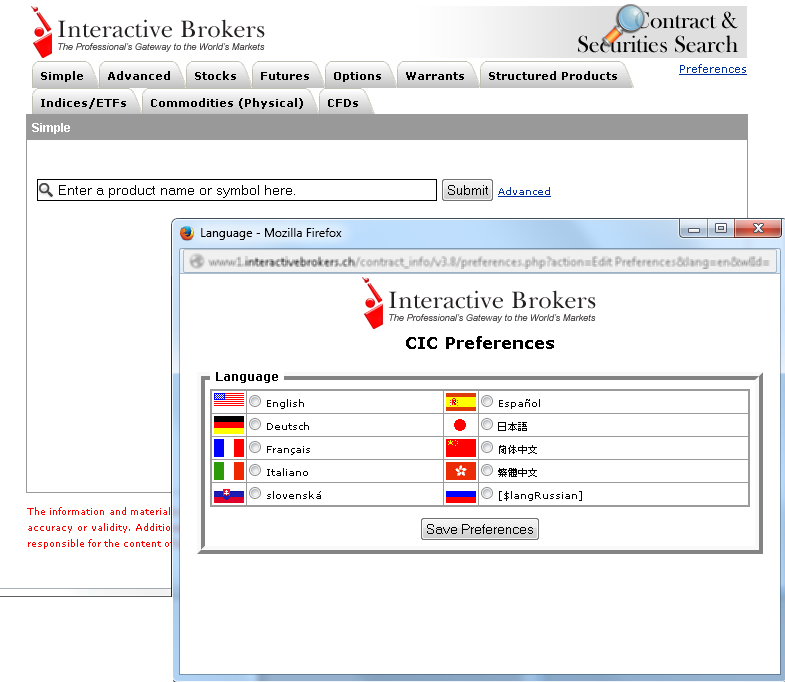The image size is (785, 682).
Task: Open the Simple search tab
Action: point(62,75)
